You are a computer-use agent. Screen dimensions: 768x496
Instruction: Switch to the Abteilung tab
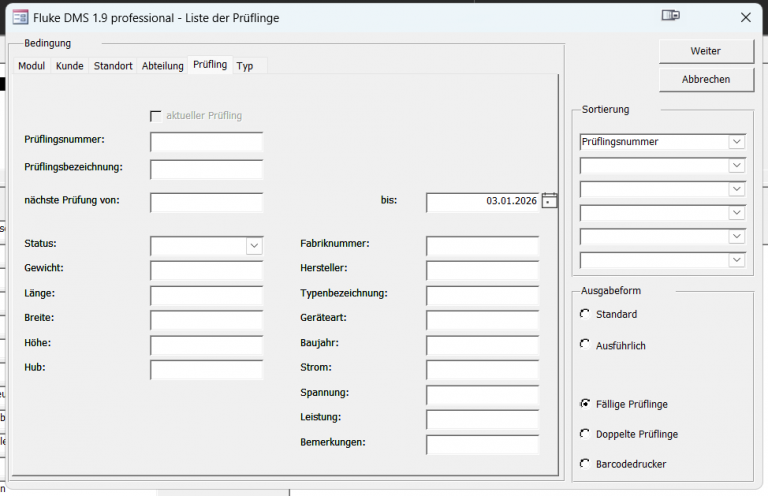(x=163, y=66)
